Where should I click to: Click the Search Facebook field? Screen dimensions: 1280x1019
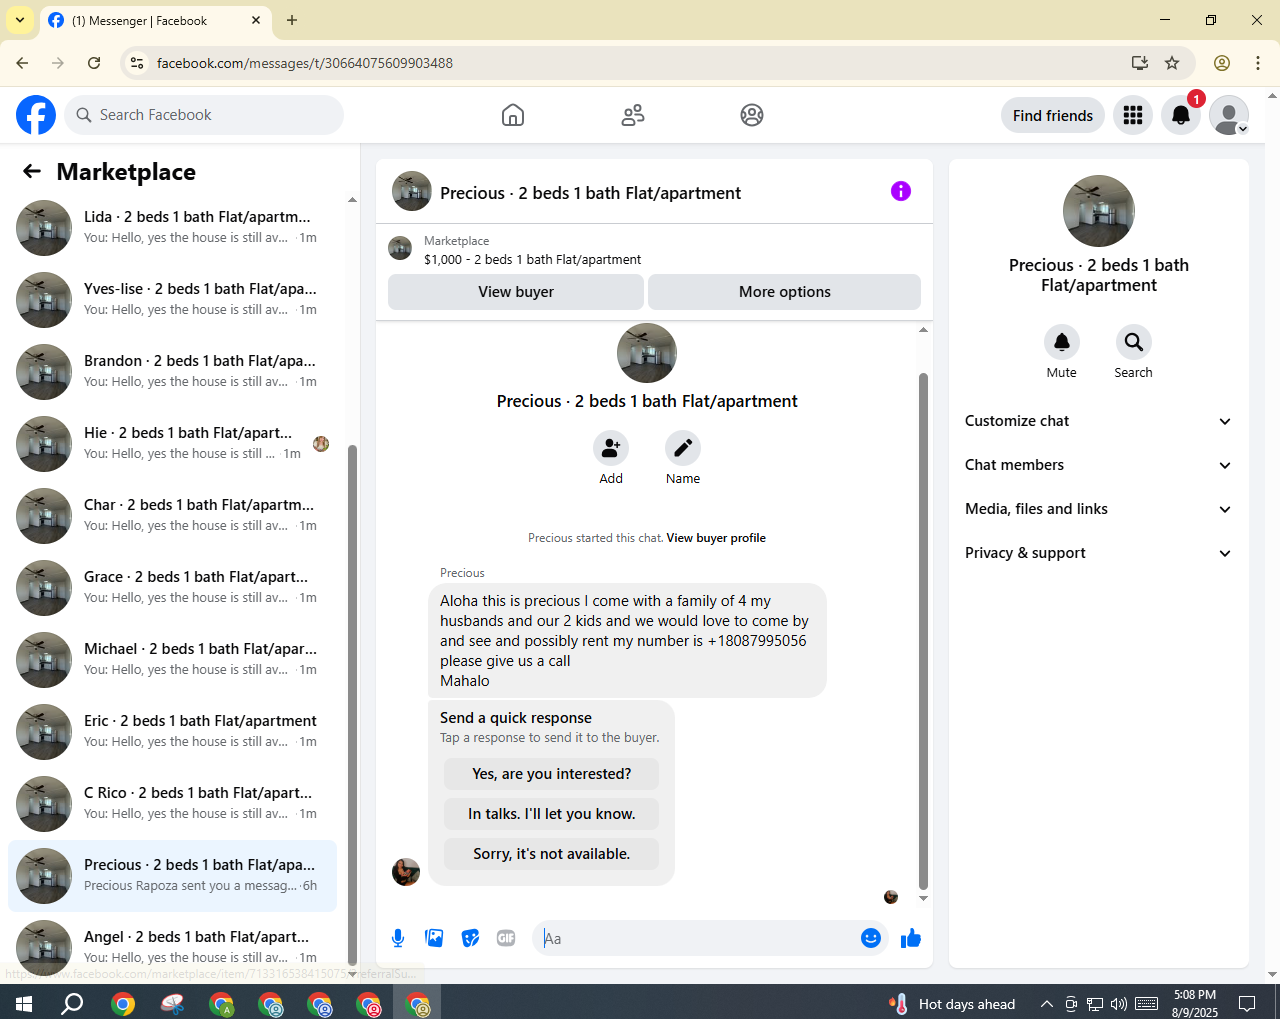click(x=204, y=115)
